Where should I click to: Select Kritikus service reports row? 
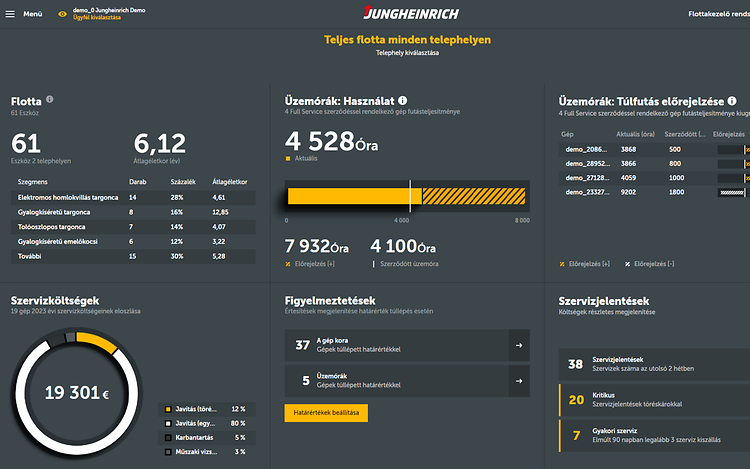(654, 400)
